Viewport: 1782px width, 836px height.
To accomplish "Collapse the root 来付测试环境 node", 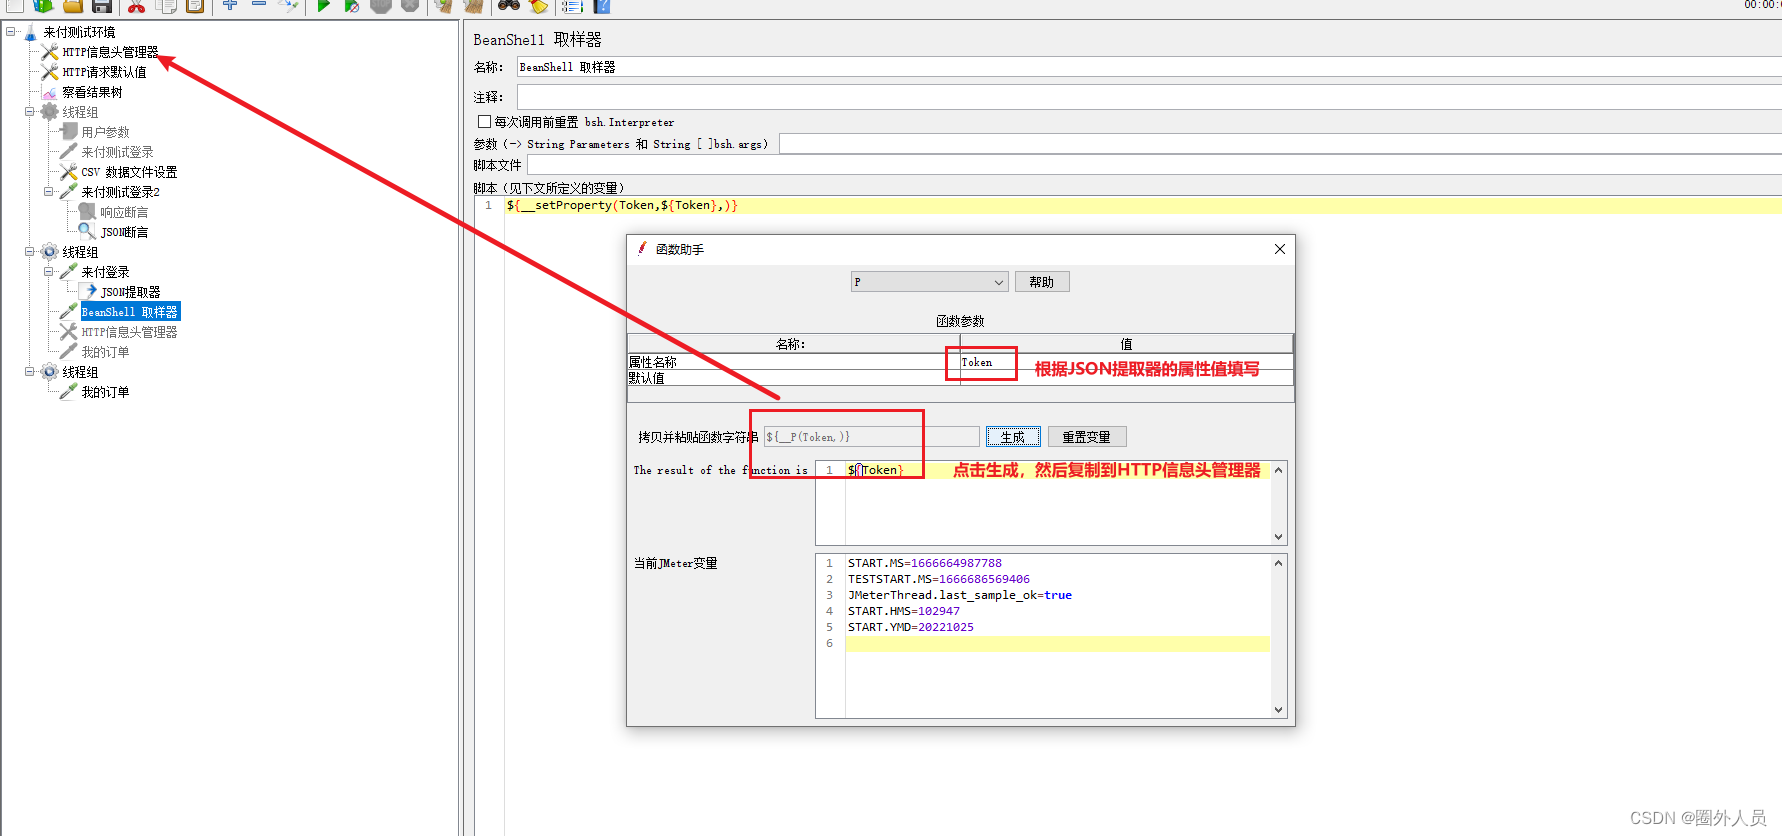I will click(10, 32).
